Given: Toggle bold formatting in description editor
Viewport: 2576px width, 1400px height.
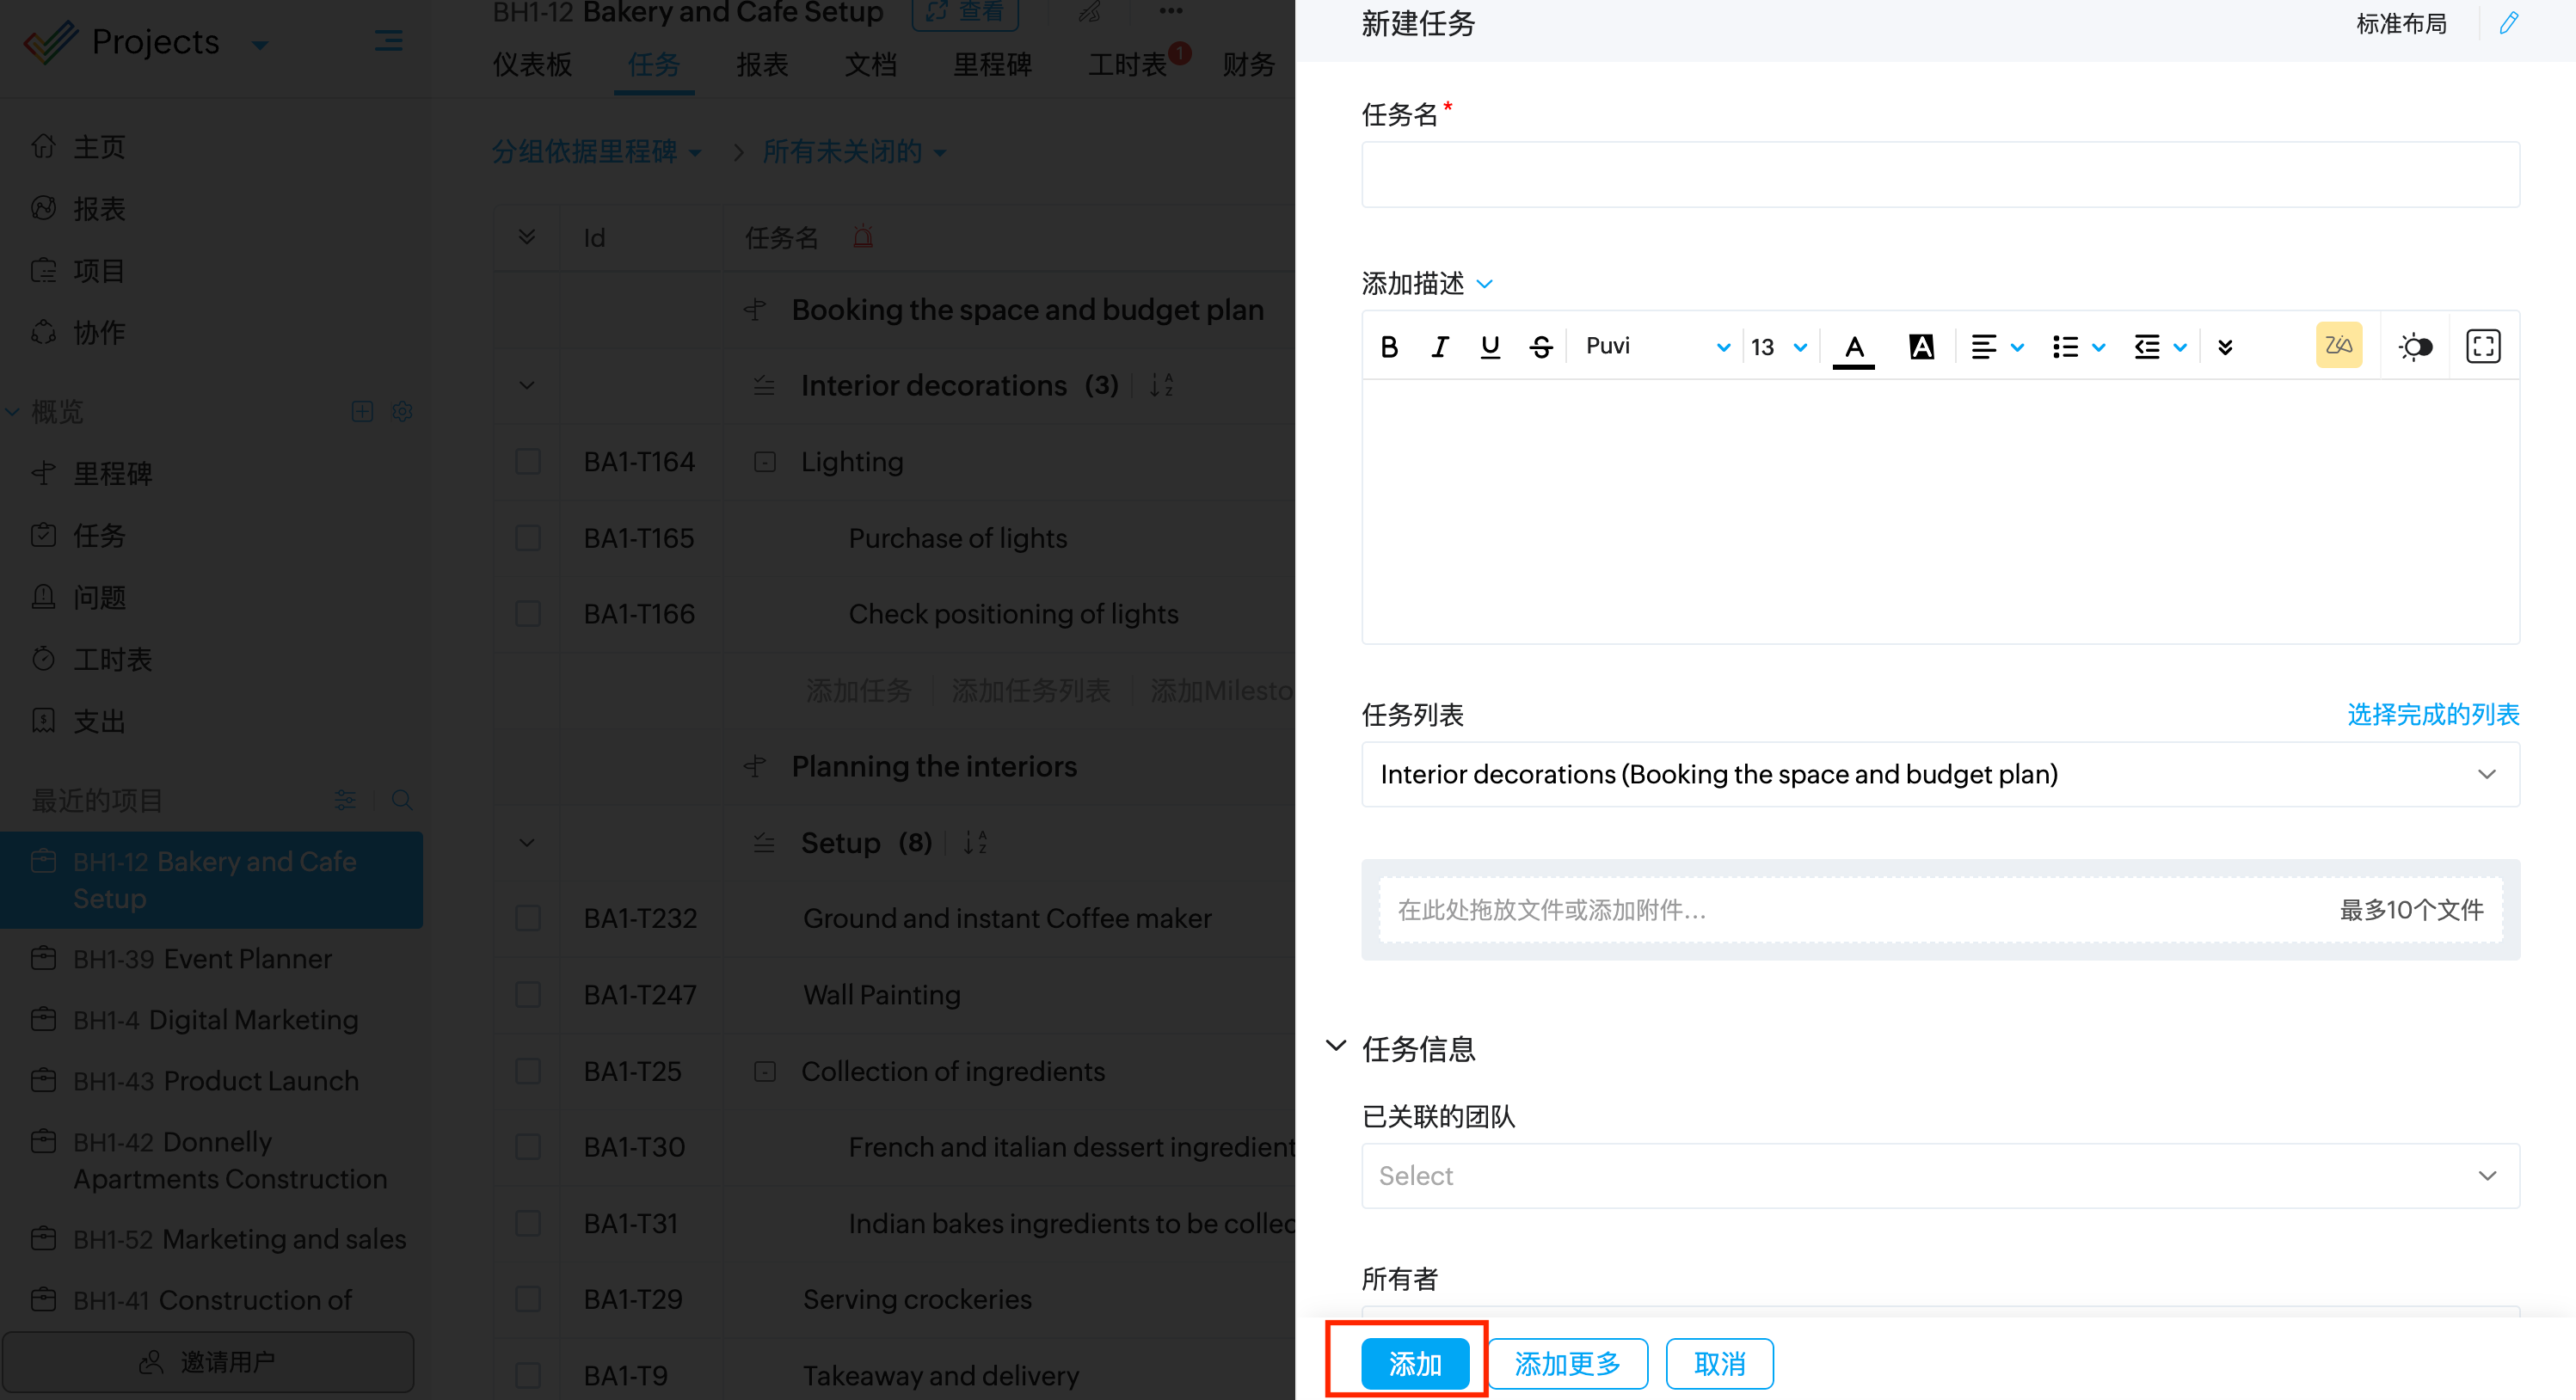Looking at the screenshot, I should pos(1389,346).
